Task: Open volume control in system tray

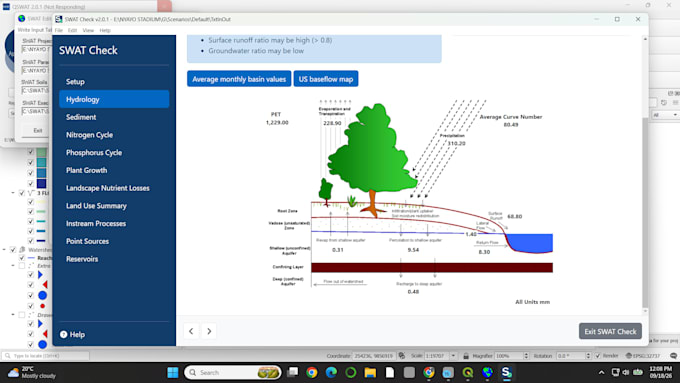Action: click(626, 373)
